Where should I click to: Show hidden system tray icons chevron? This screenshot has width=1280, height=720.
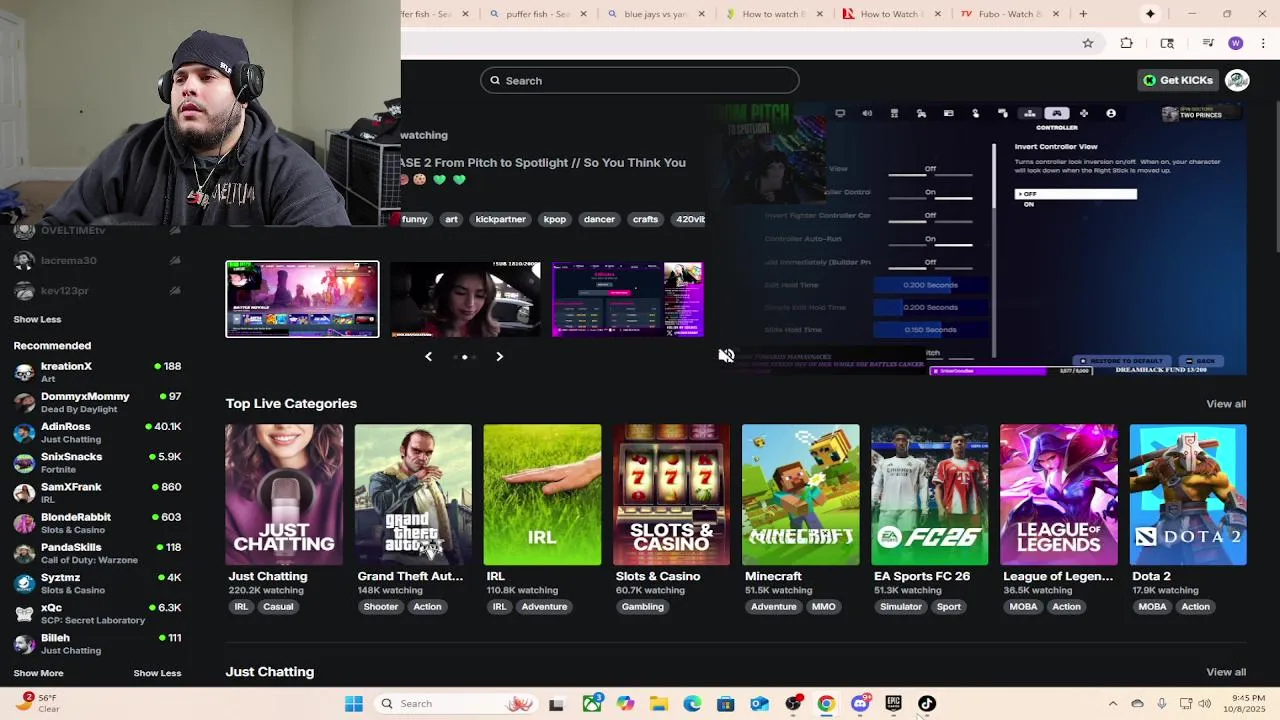[x=1112, y=704]
